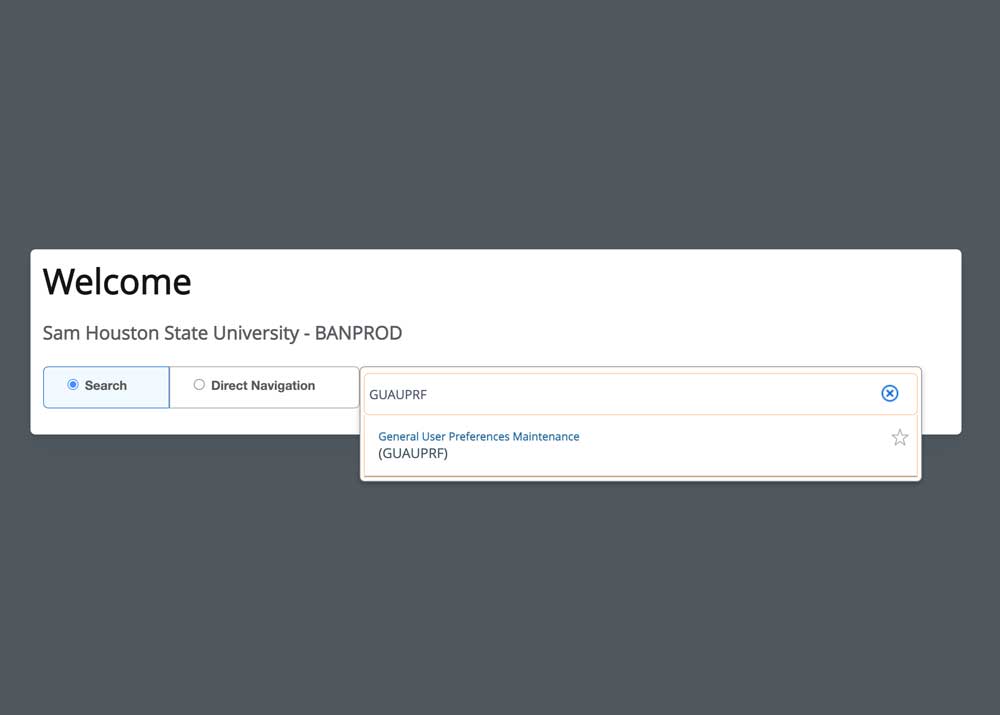Image resolution: width=1000 pixels, height=715 pixels.
Task: Click the Search option label
Action: [x=105, y=386]
